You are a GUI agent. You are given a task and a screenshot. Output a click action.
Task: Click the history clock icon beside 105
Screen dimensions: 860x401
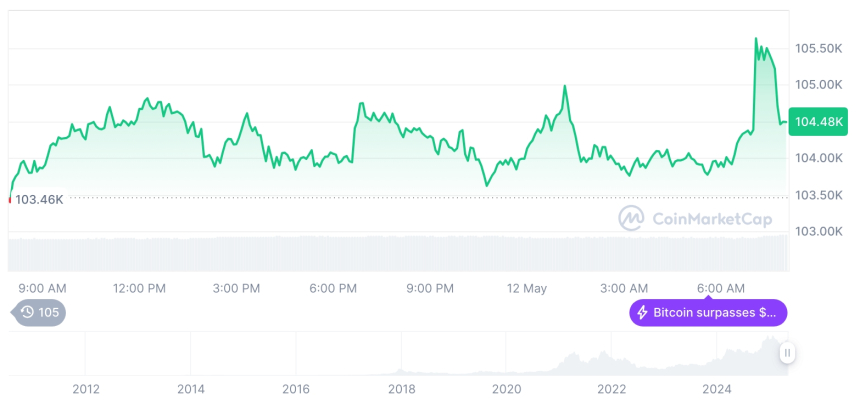tap(27, 313)
